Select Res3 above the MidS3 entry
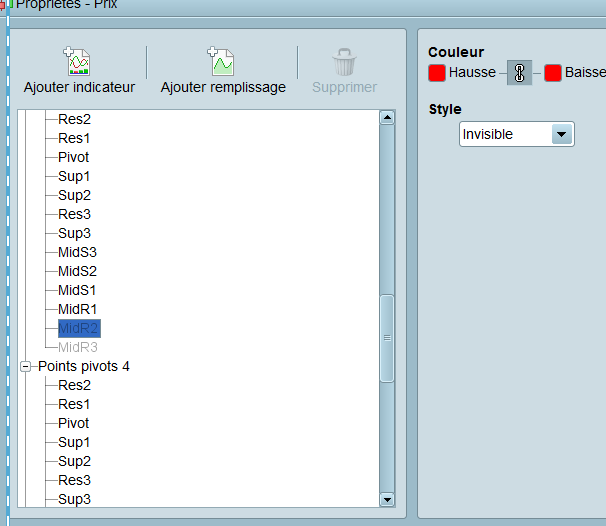 coord(74,214)
